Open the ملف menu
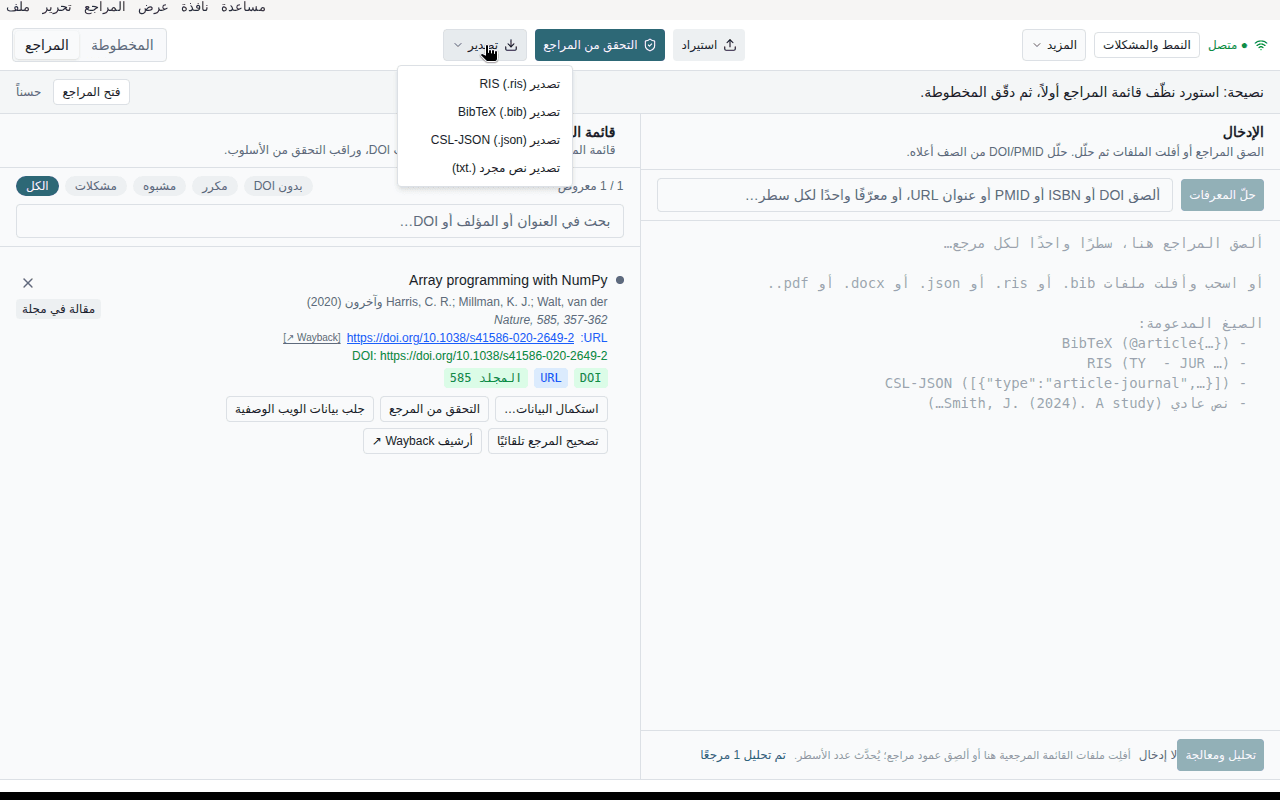 pos(18,7)
